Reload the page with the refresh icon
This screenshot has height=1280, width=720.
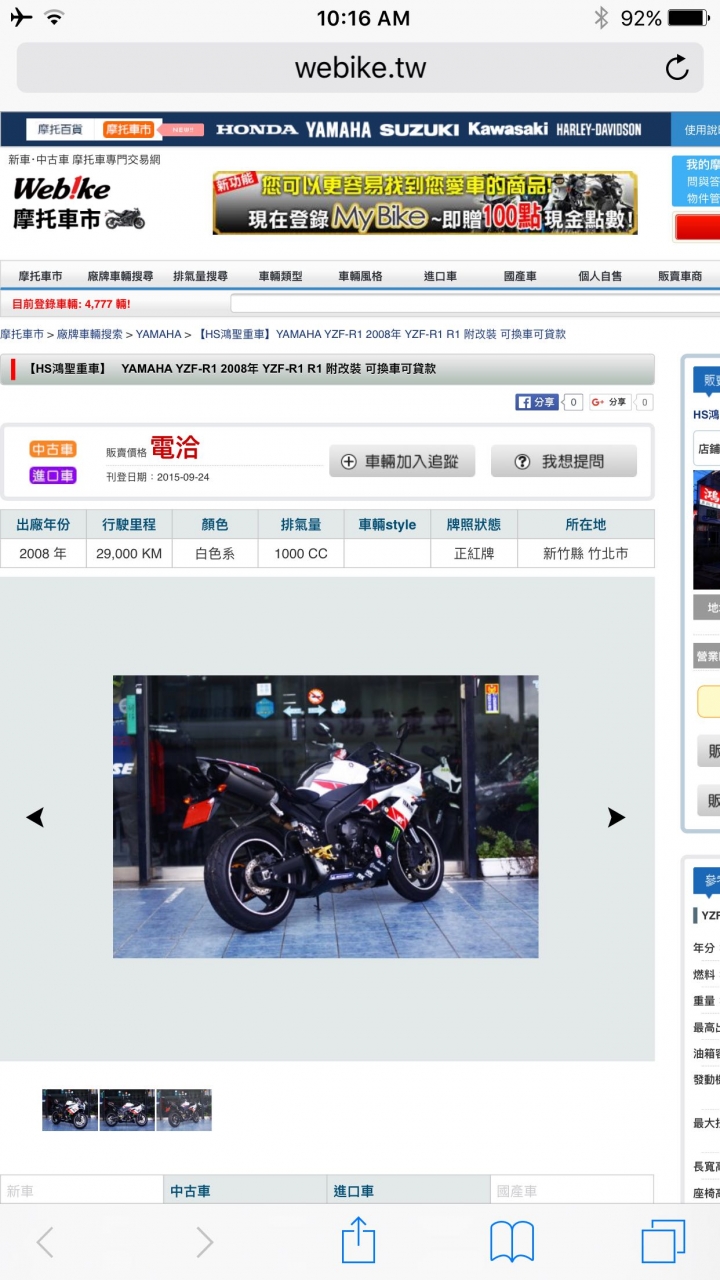pyautogui.click(x=677, y=68)
